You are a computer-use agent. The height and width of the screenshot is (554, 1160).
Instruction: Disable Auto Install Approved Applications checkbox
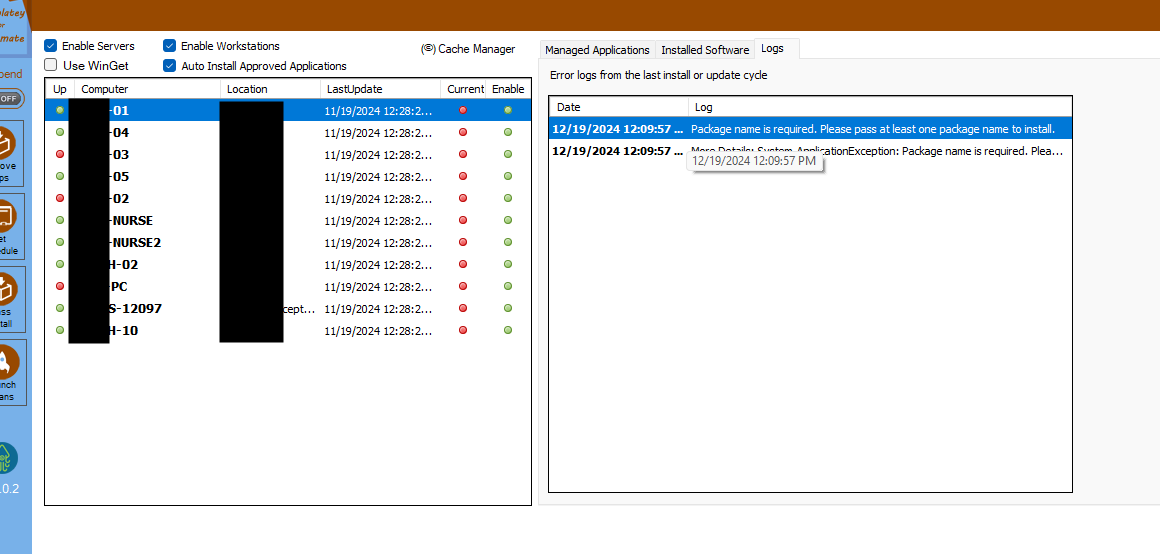click(x=170, y=66)
